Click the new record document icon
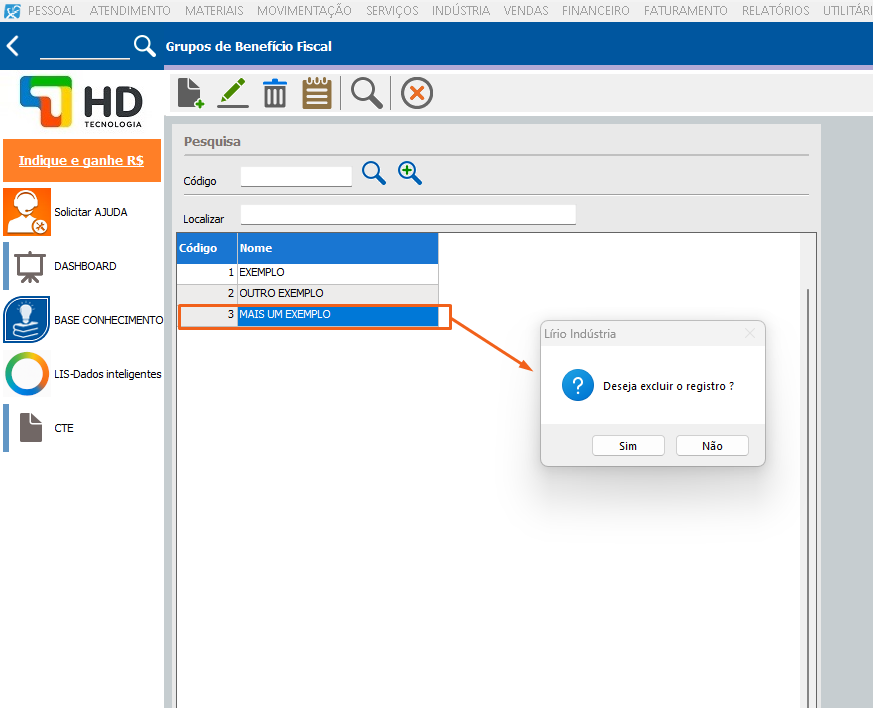873x708 pixels. (x=190, y=93)
